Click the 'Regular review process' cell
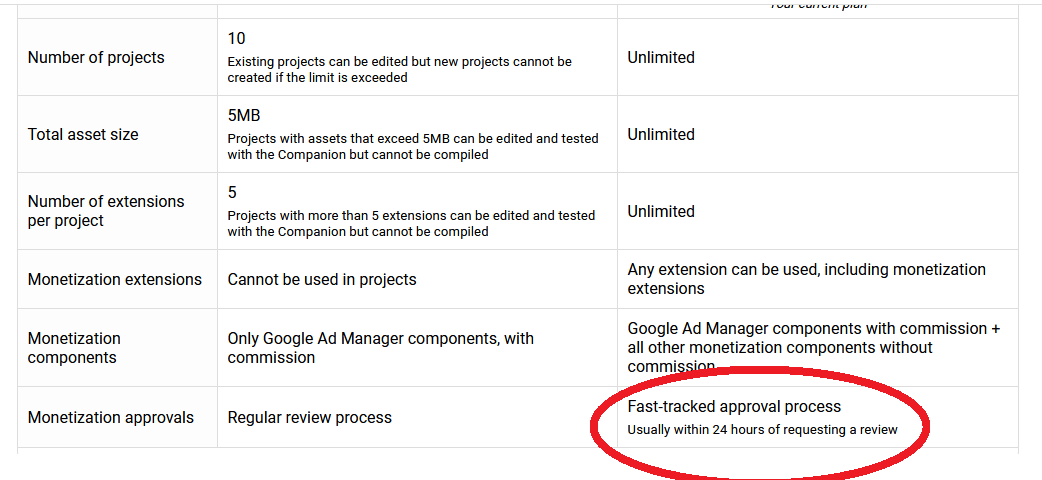Screen dimensions: 1042x480 pos(310,418)
